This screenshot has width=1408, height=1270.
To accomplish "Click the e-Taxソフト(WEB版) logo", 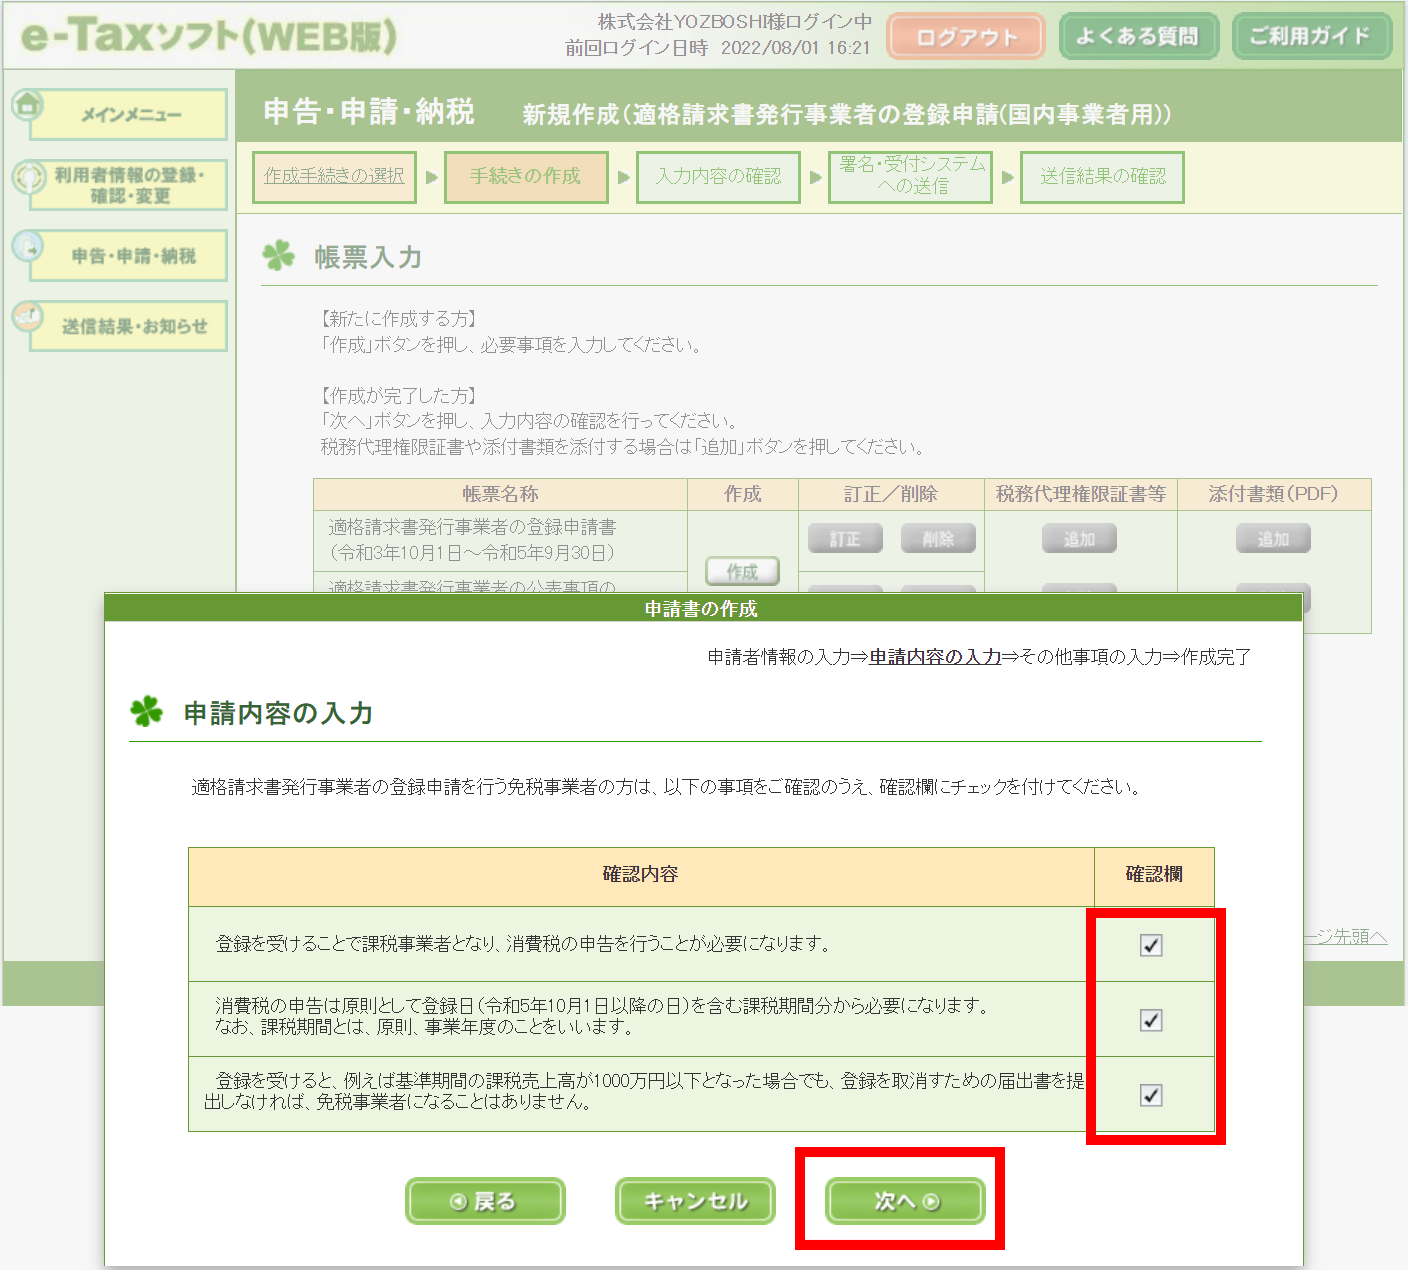I will (x=208, y=36).
